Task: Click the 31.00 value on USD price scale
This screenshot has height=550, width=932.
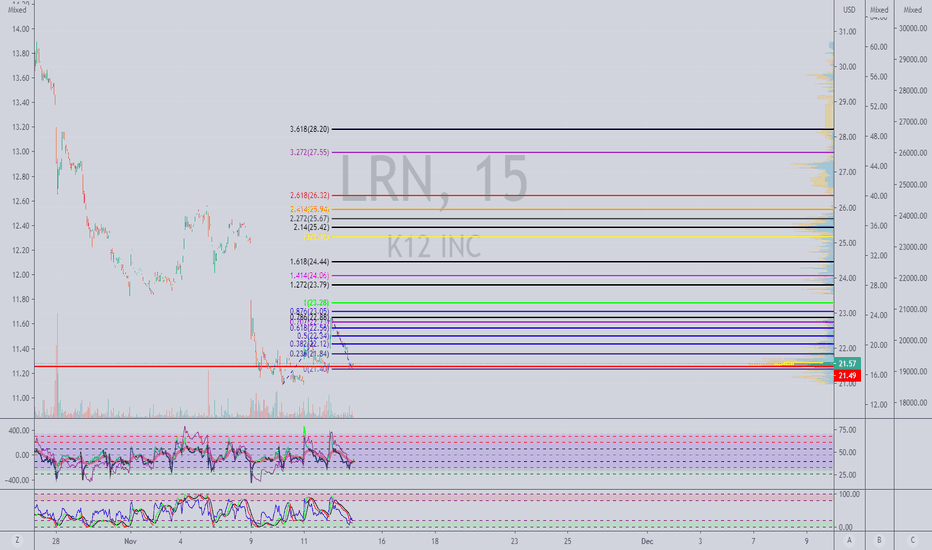Action: [847, 32]
